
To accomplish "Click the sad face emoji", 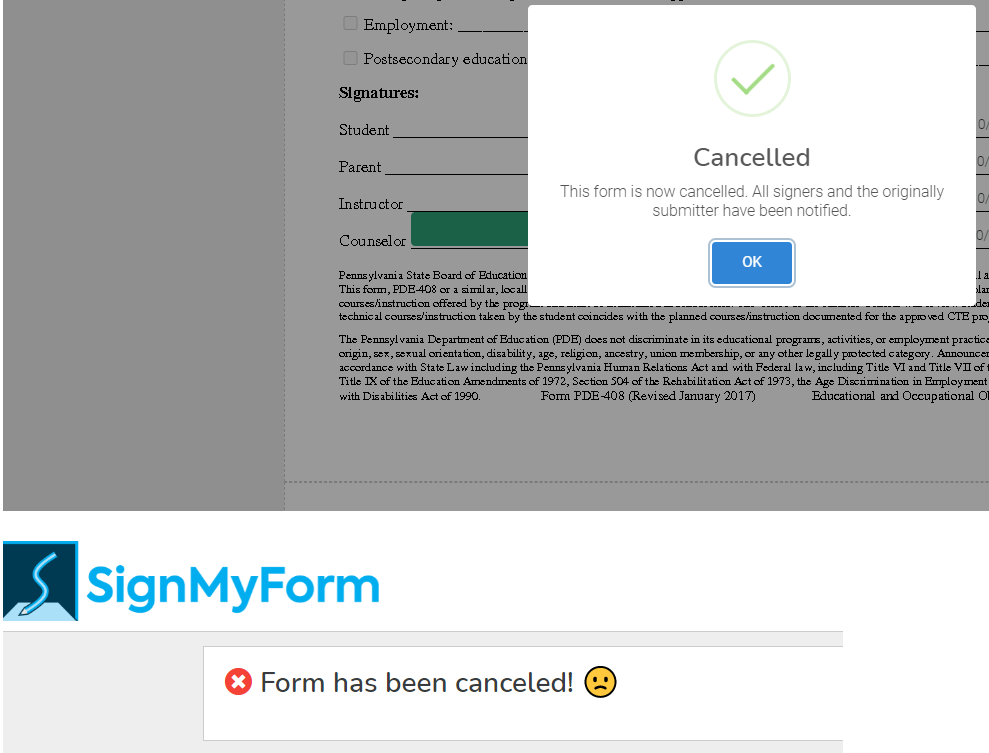I will (x=600, y=682).
